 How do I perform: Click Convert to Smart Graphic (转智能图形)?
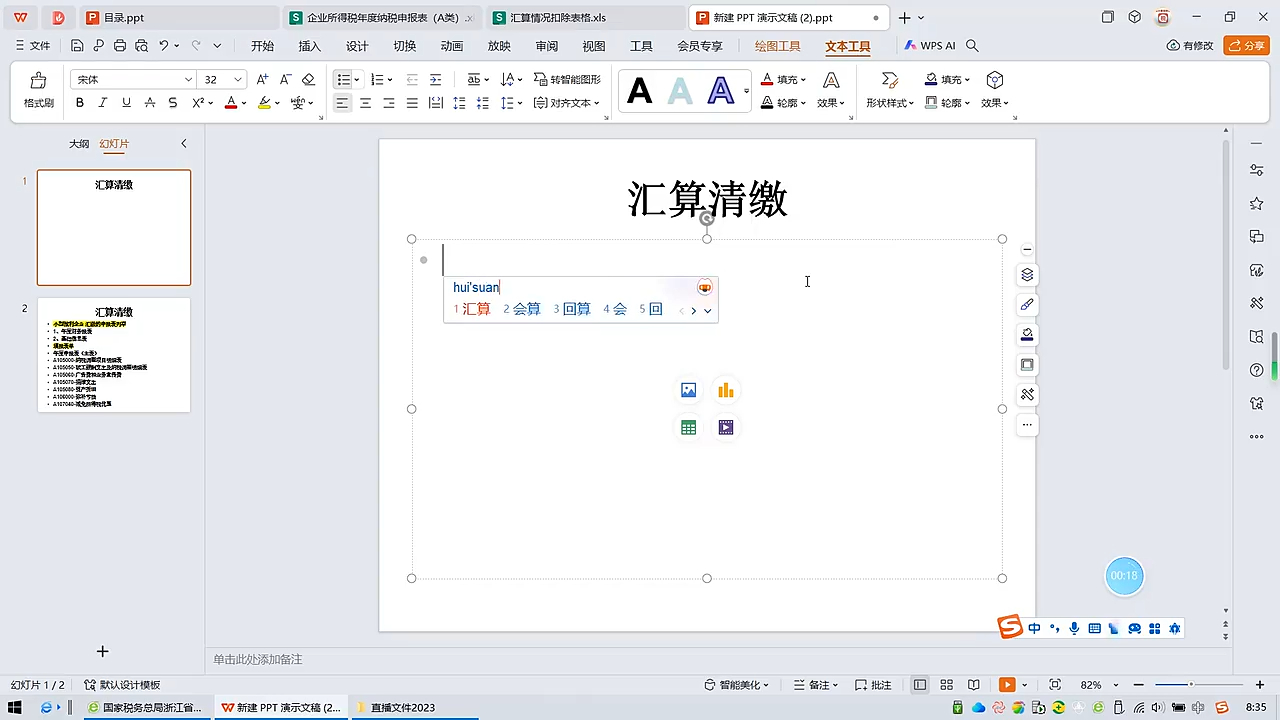[568, 80]
